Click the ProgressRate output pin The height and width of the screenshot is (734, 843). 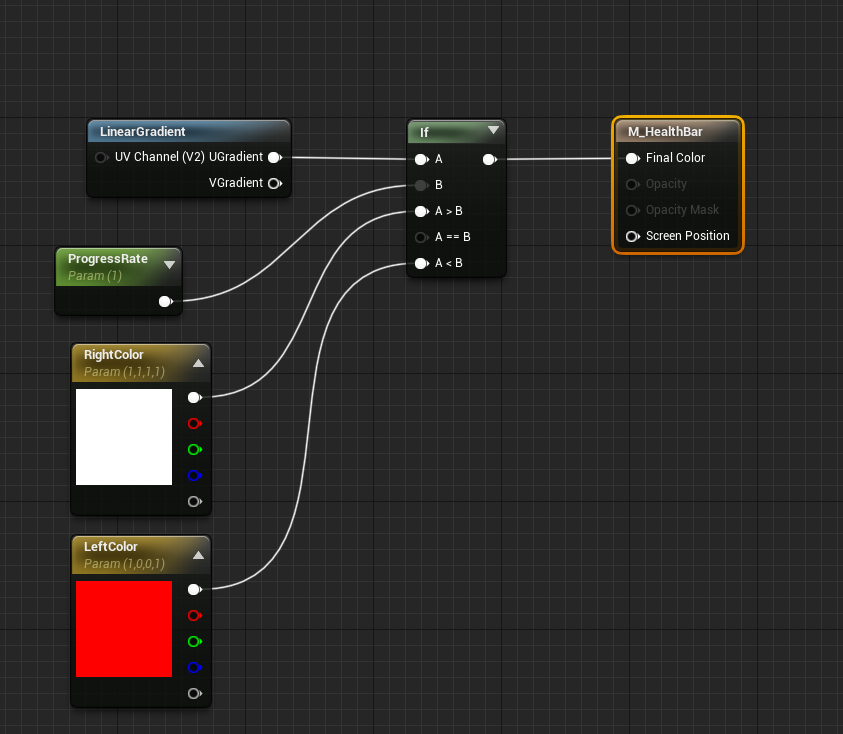tap(166, 302)
